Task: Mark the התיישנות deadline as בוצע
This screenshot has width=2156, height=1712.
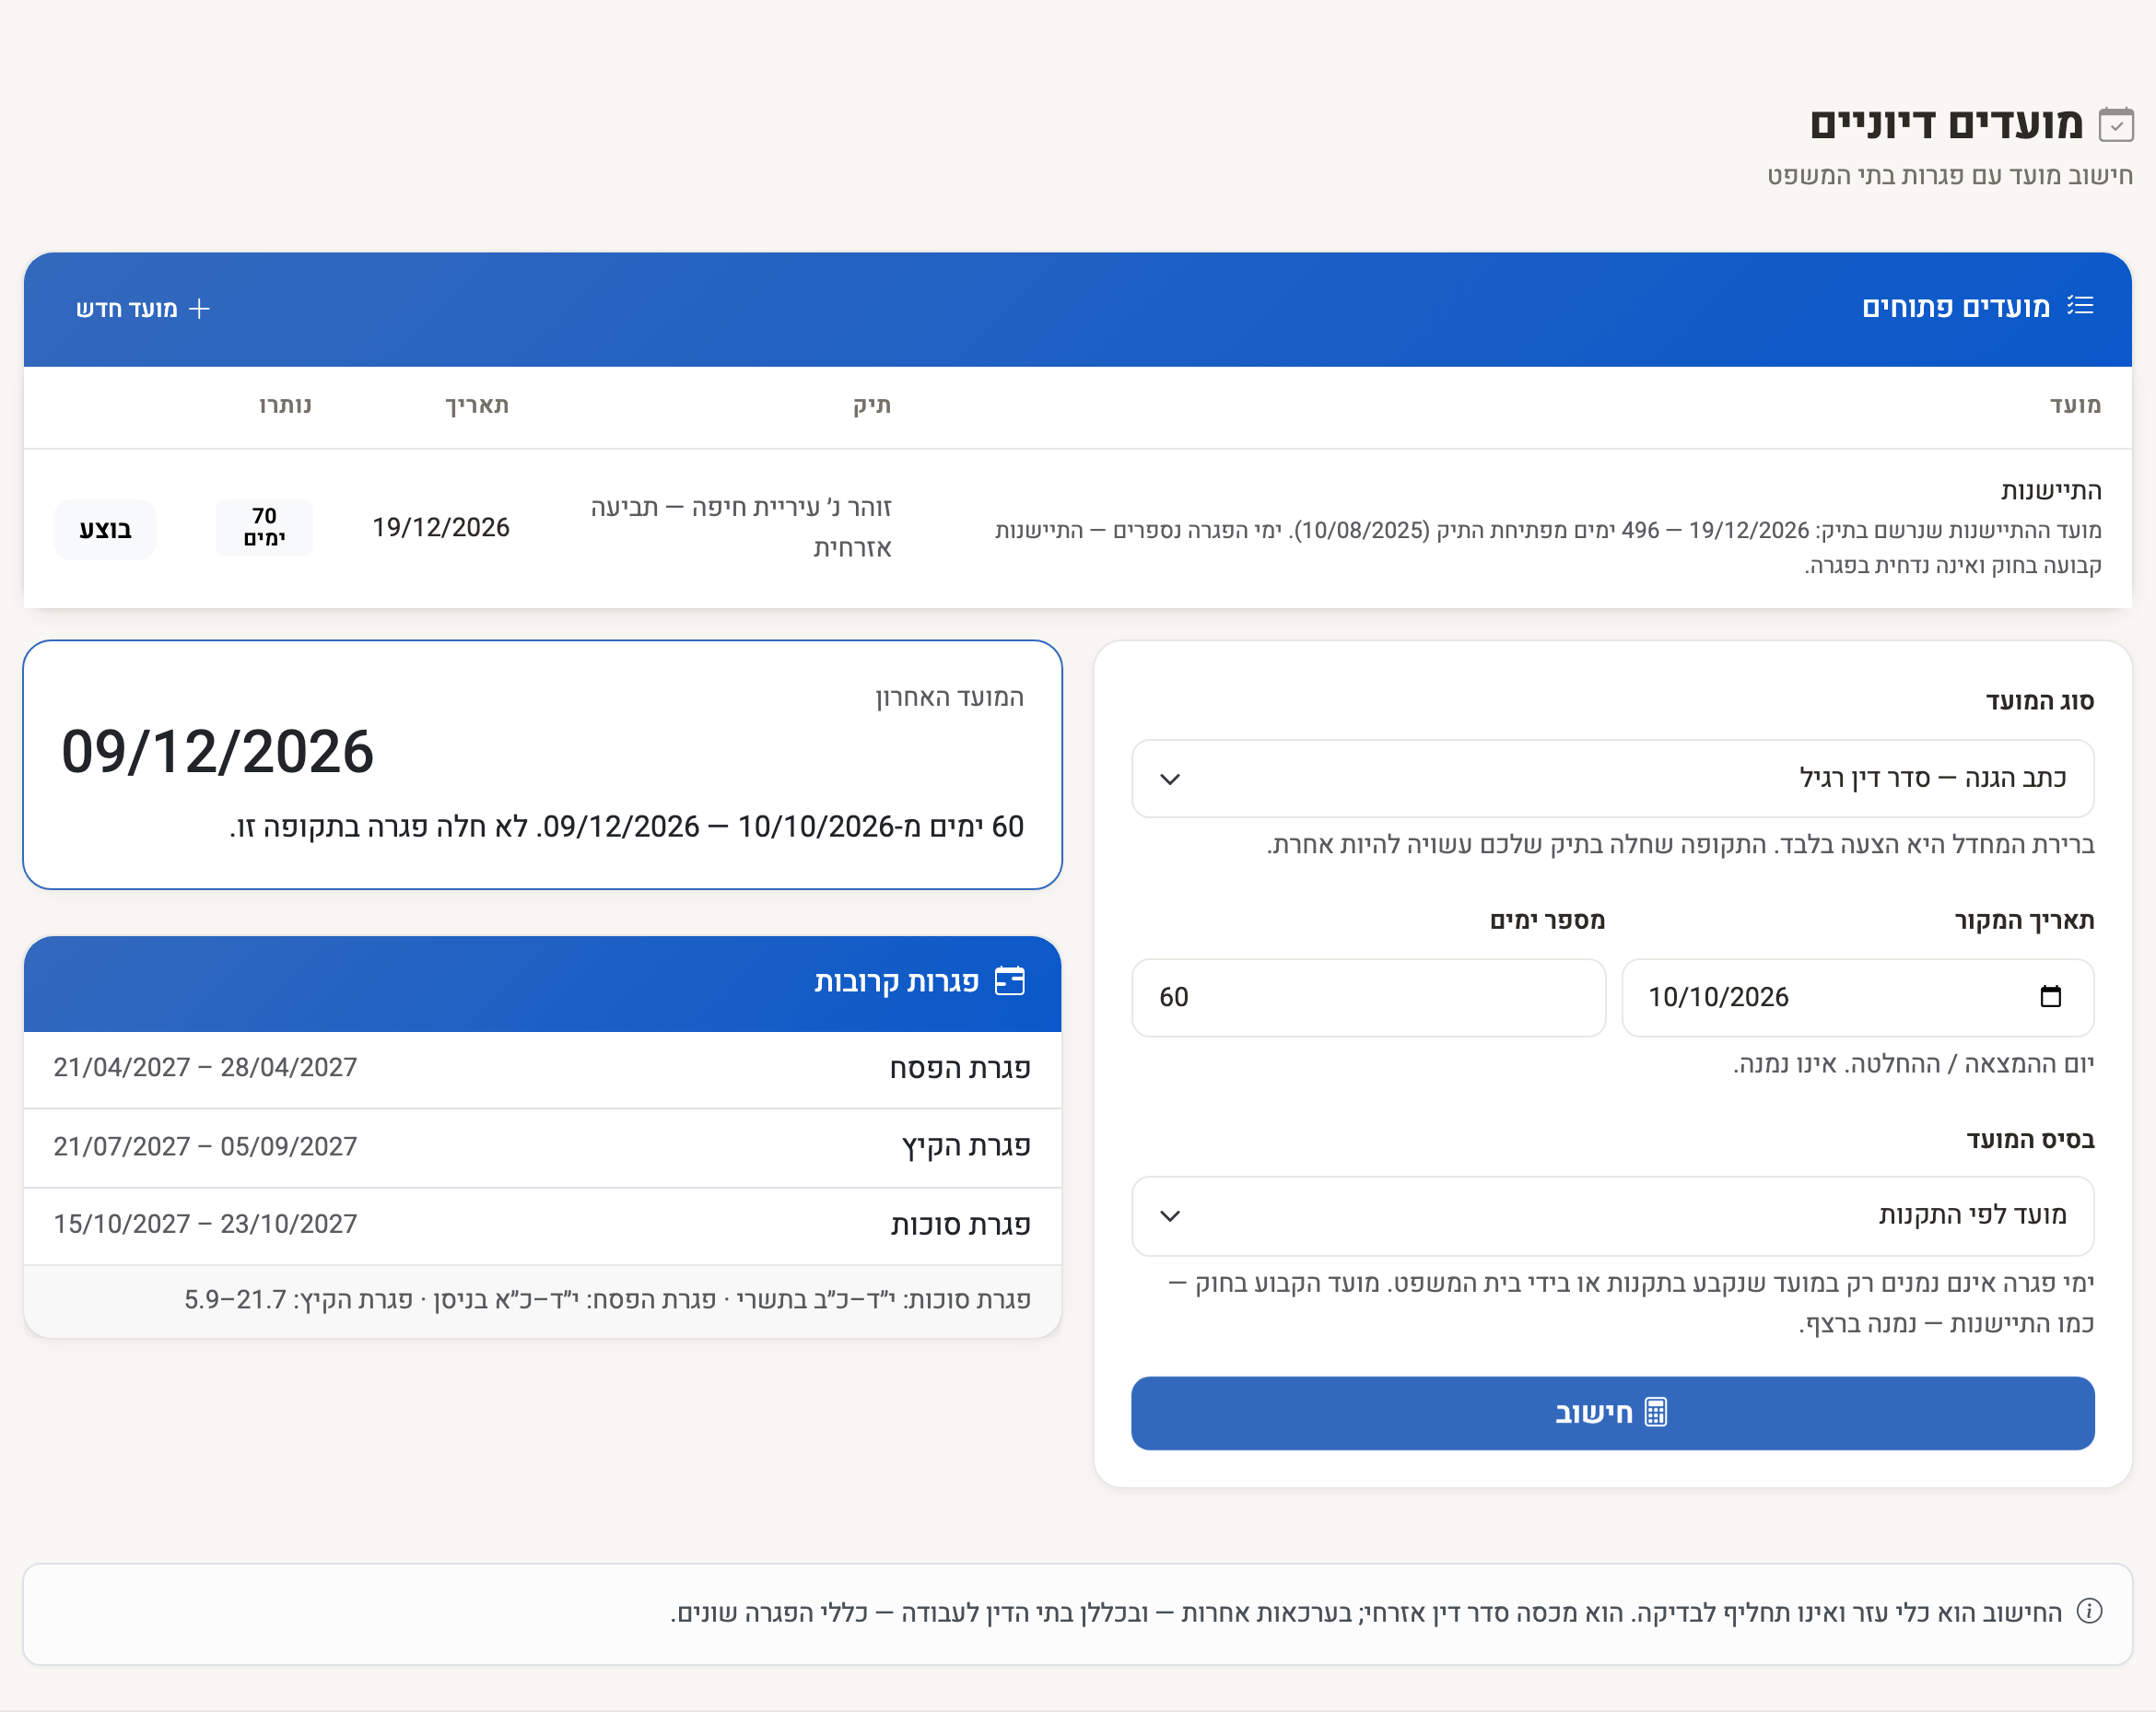Action: [x=105, y=529]
